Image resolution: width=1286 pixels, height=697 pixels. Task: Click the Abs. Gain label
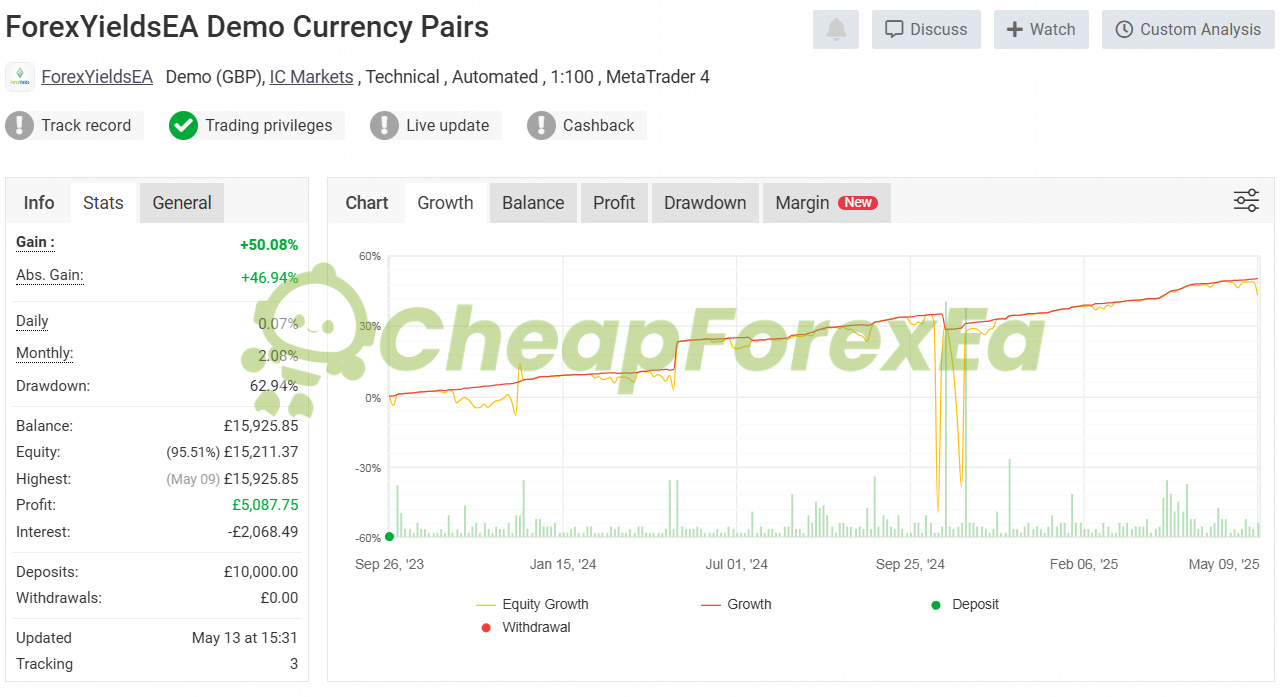50,275
